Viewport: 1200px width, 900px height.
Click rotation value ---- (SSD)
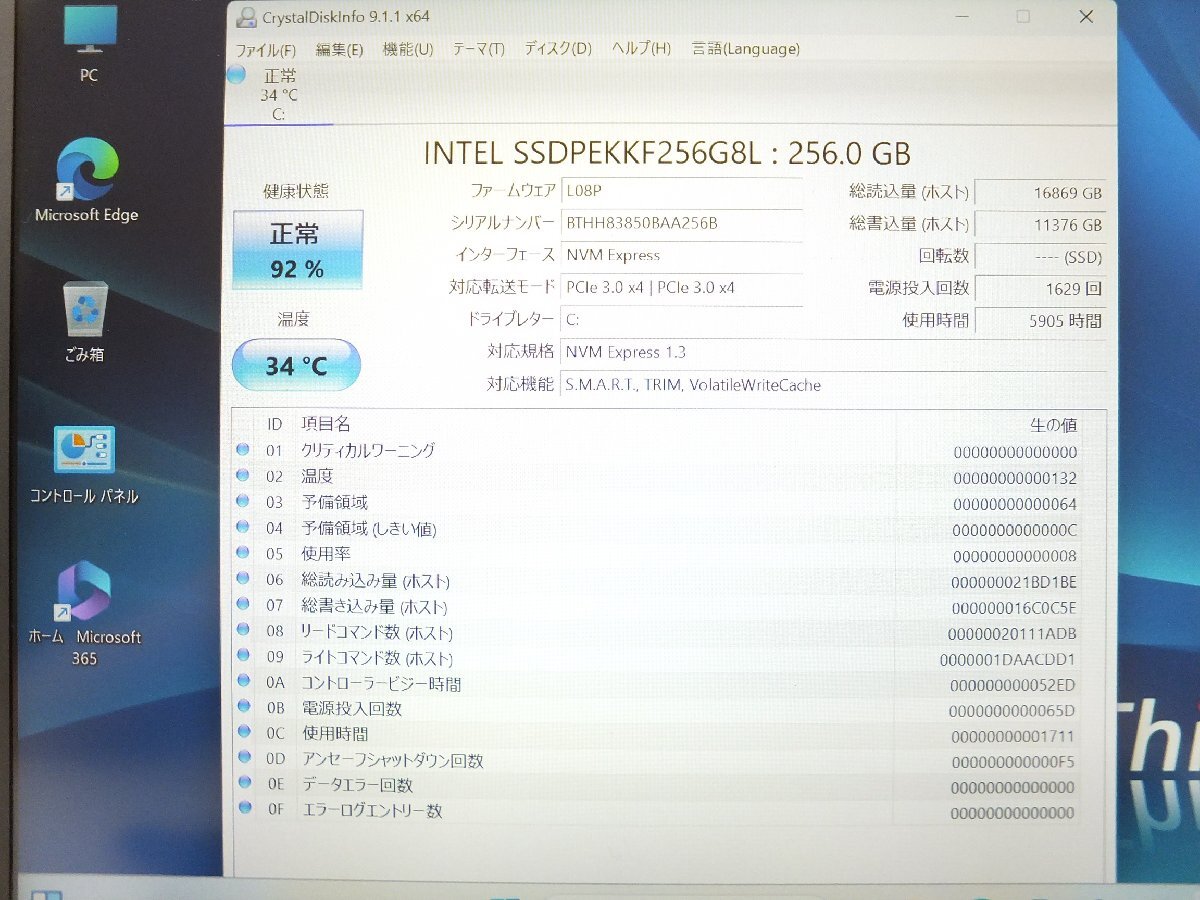click(1041, 257)
